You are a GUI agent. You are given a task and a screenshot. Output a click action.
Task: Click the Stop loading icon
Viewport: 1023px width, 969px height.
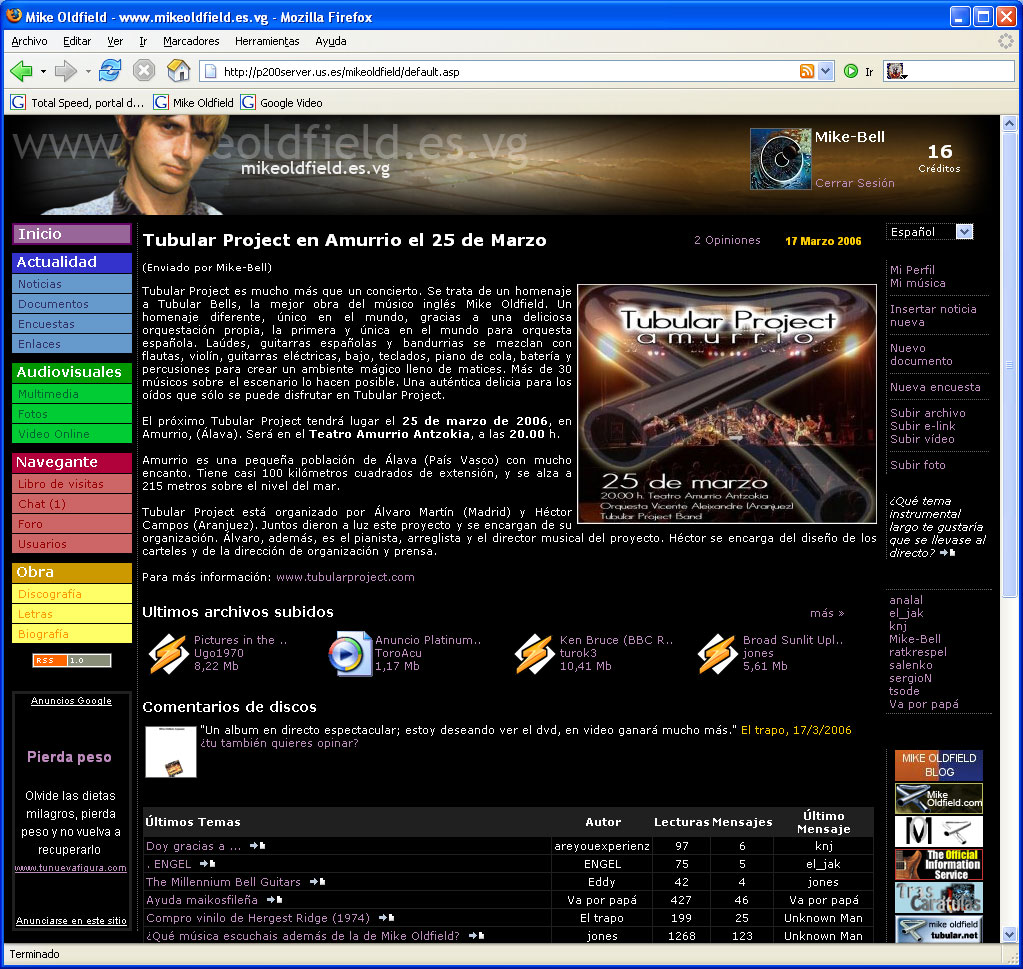[144, 70]
